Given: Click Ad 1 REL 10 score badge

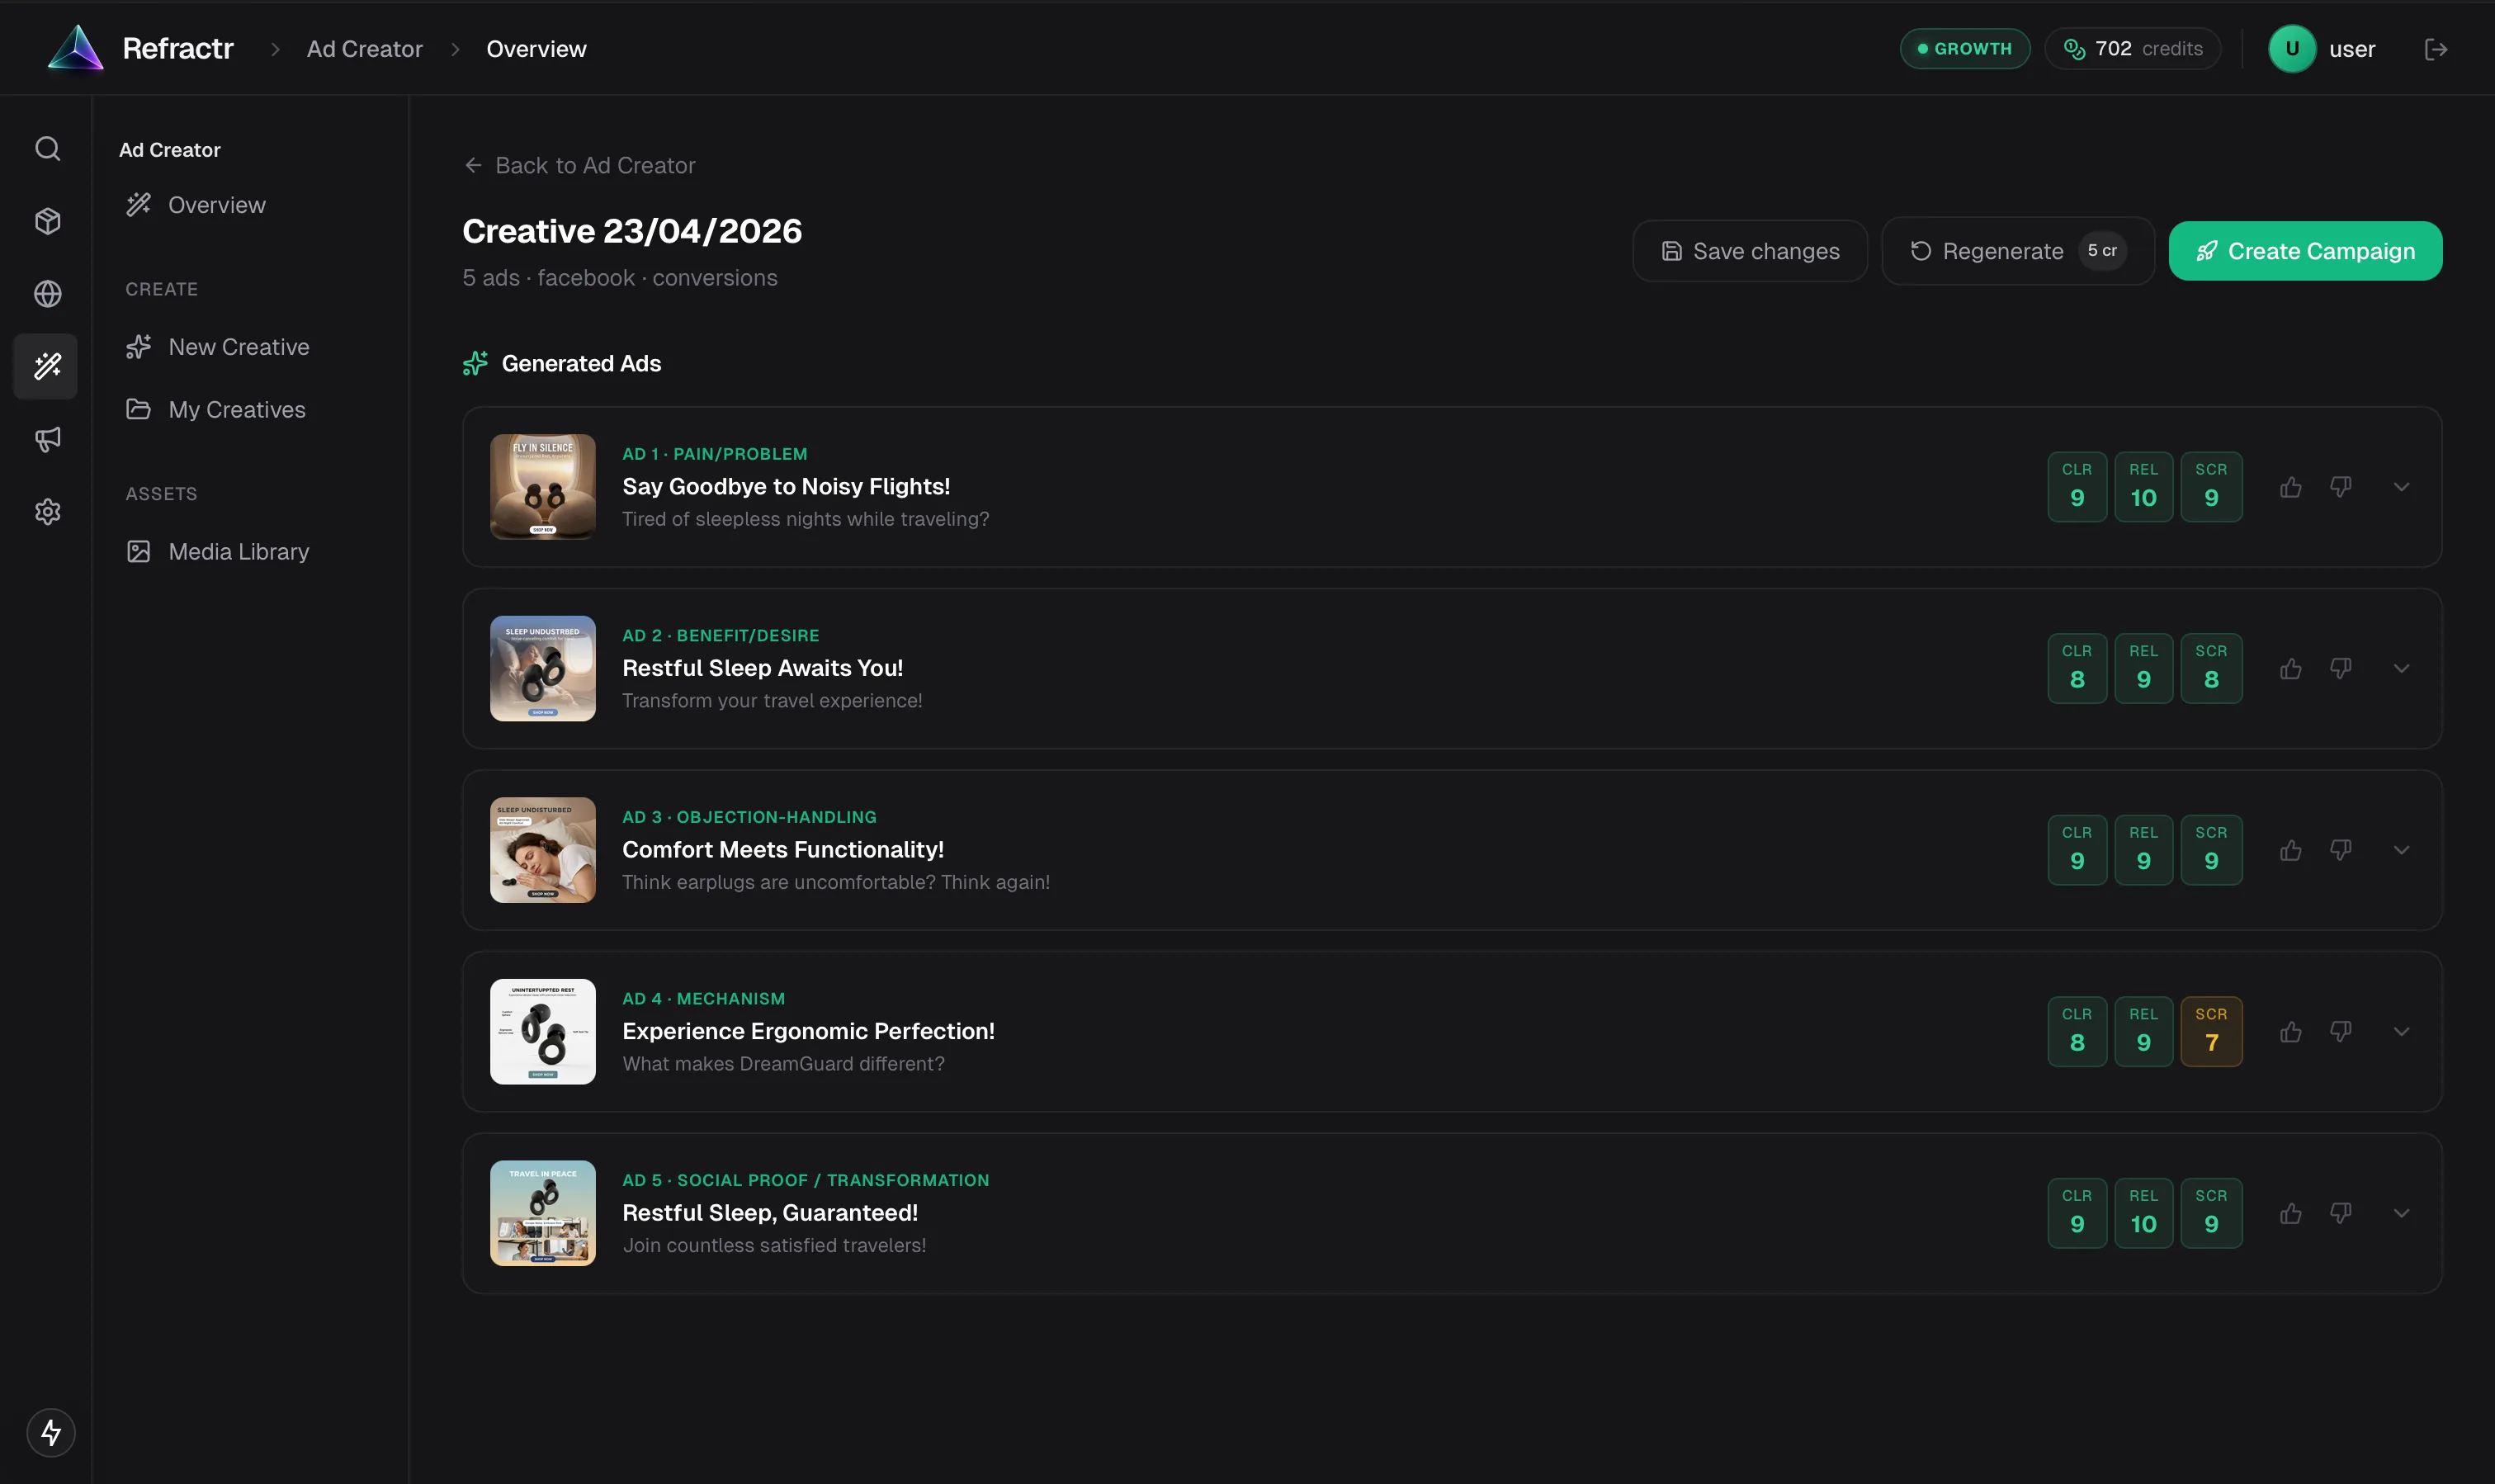Looking at the screenshot, I should point(2143,487).
